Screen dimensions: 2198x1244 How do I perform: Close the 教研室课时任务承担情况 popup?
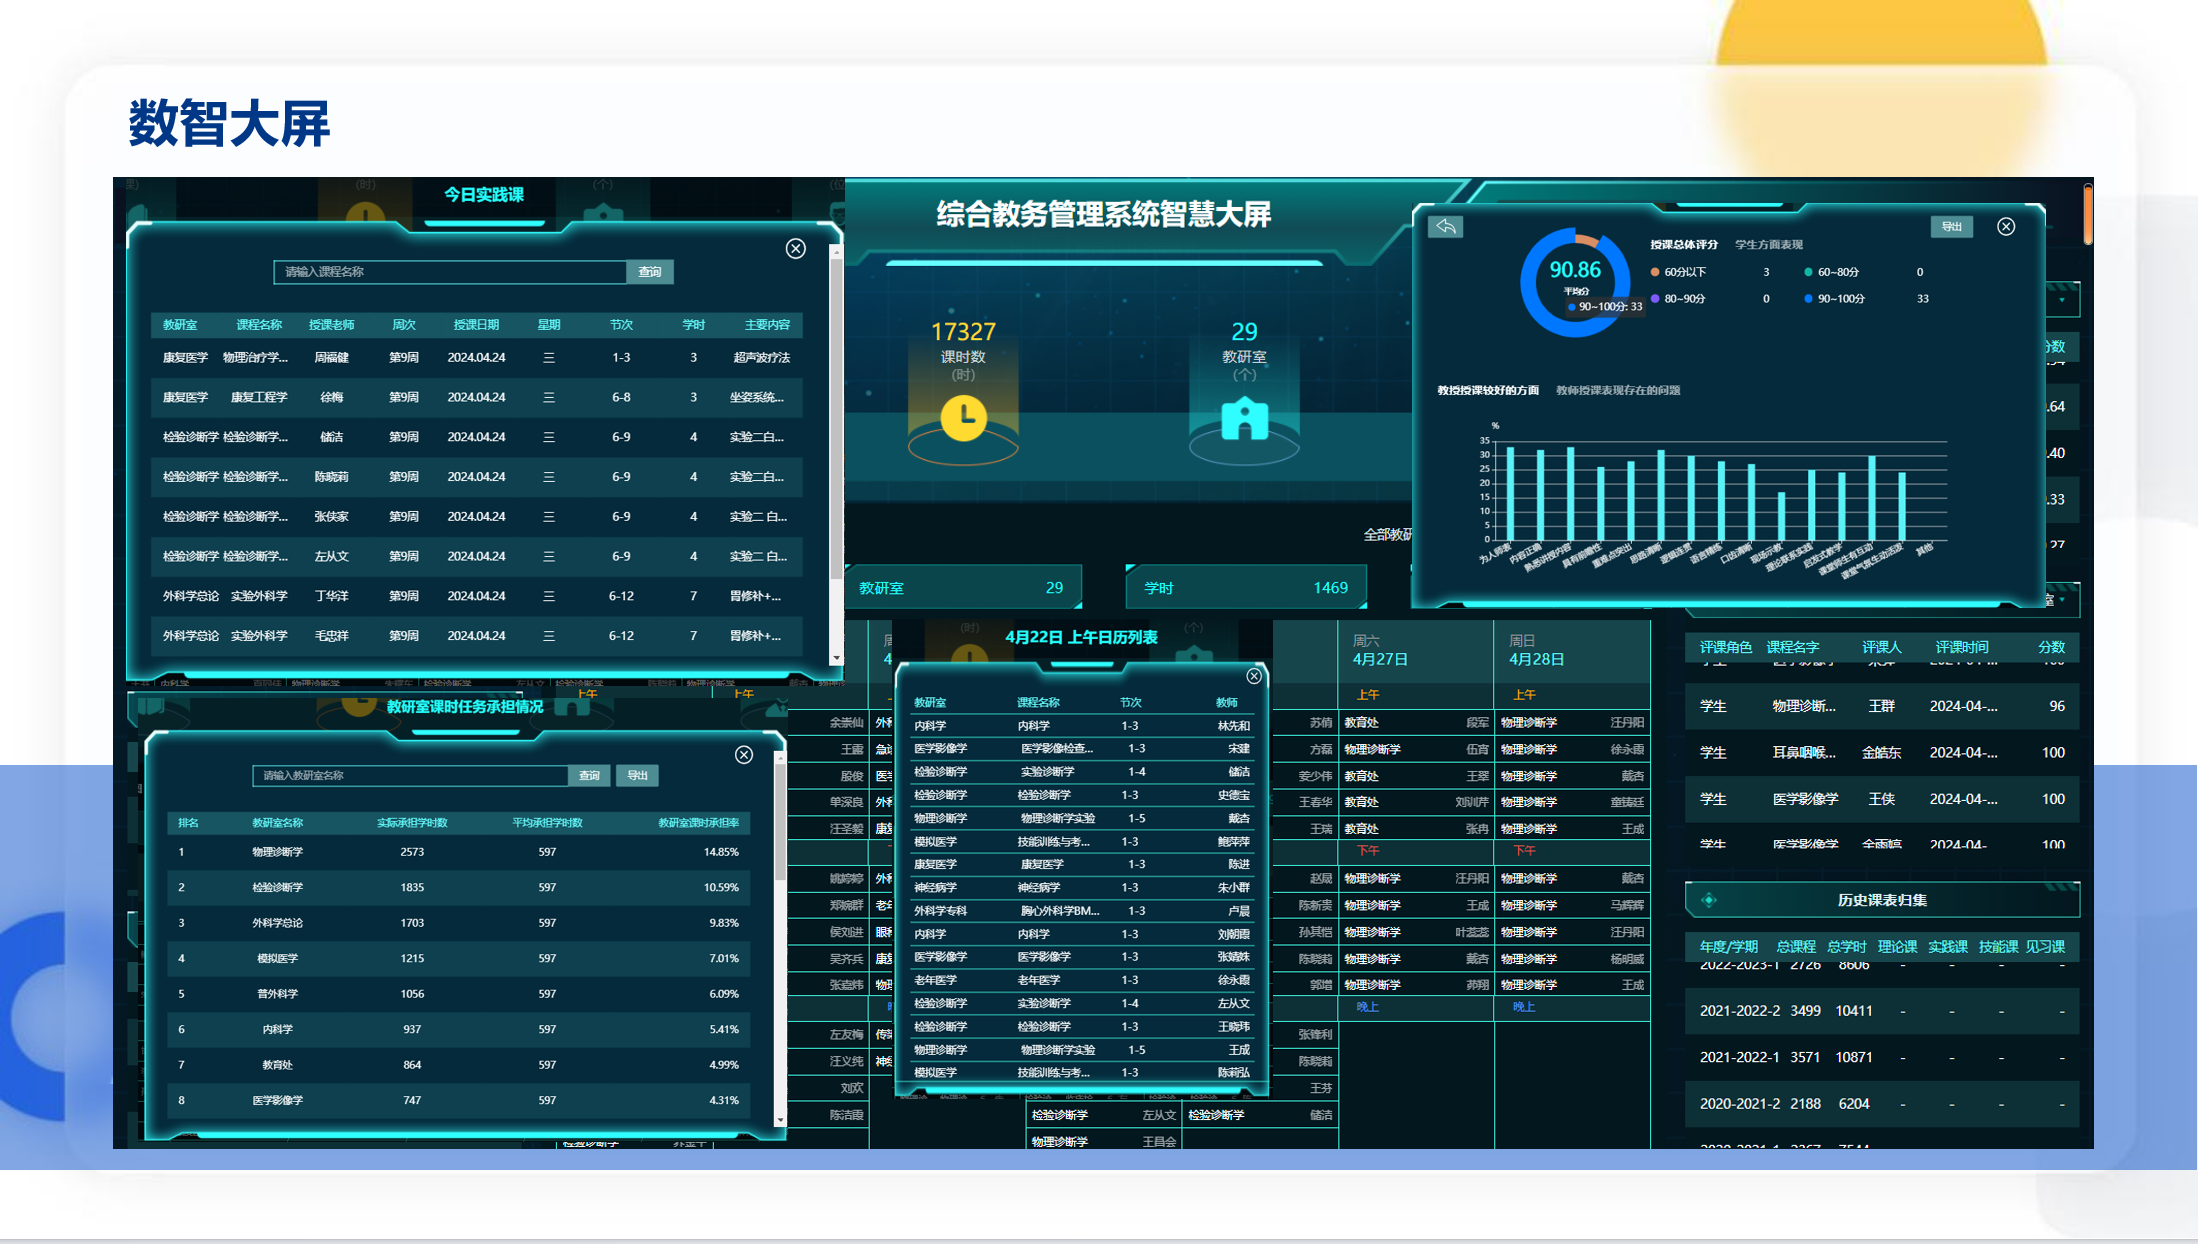coord(744,755)
